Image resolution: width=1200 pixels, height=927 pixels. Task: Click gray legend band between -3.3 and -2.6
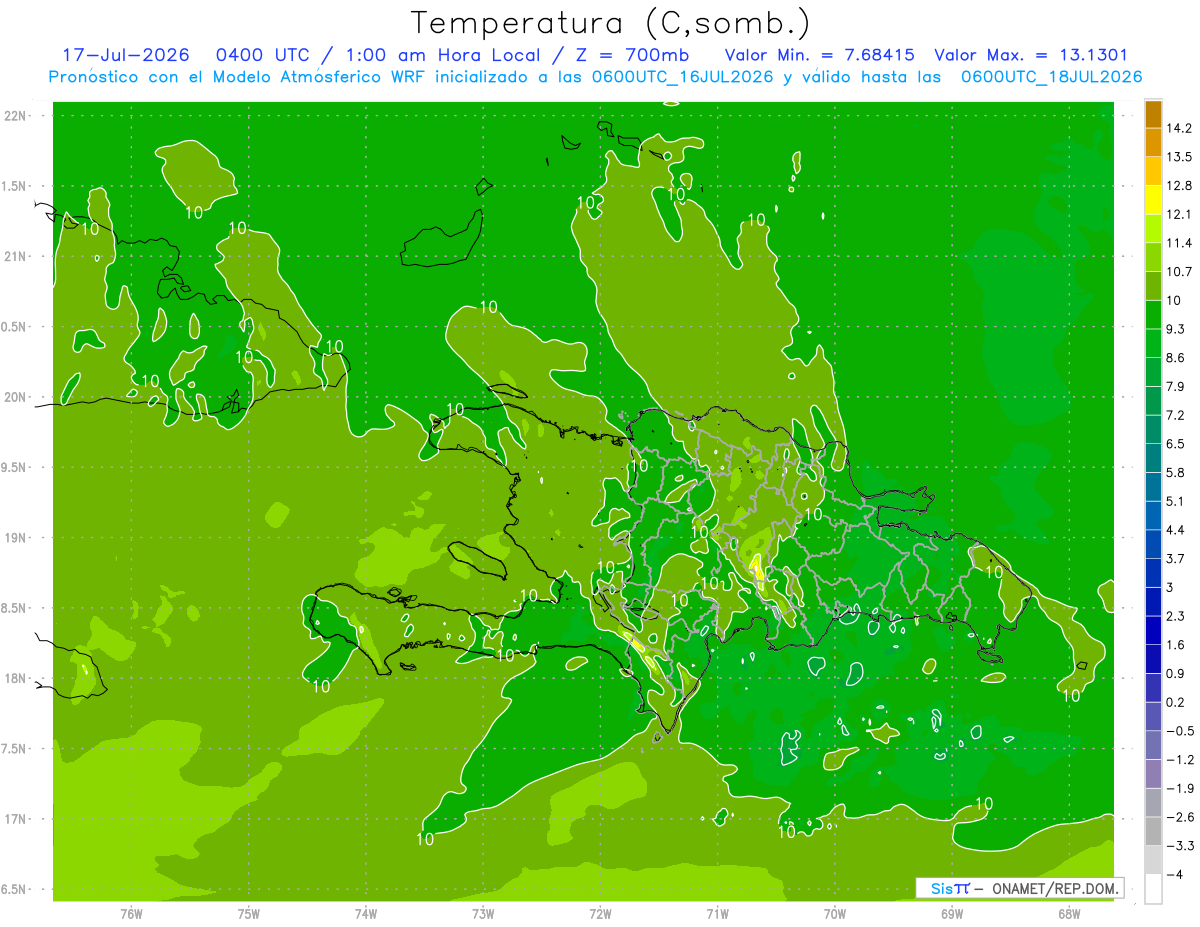click(1153, 830)
